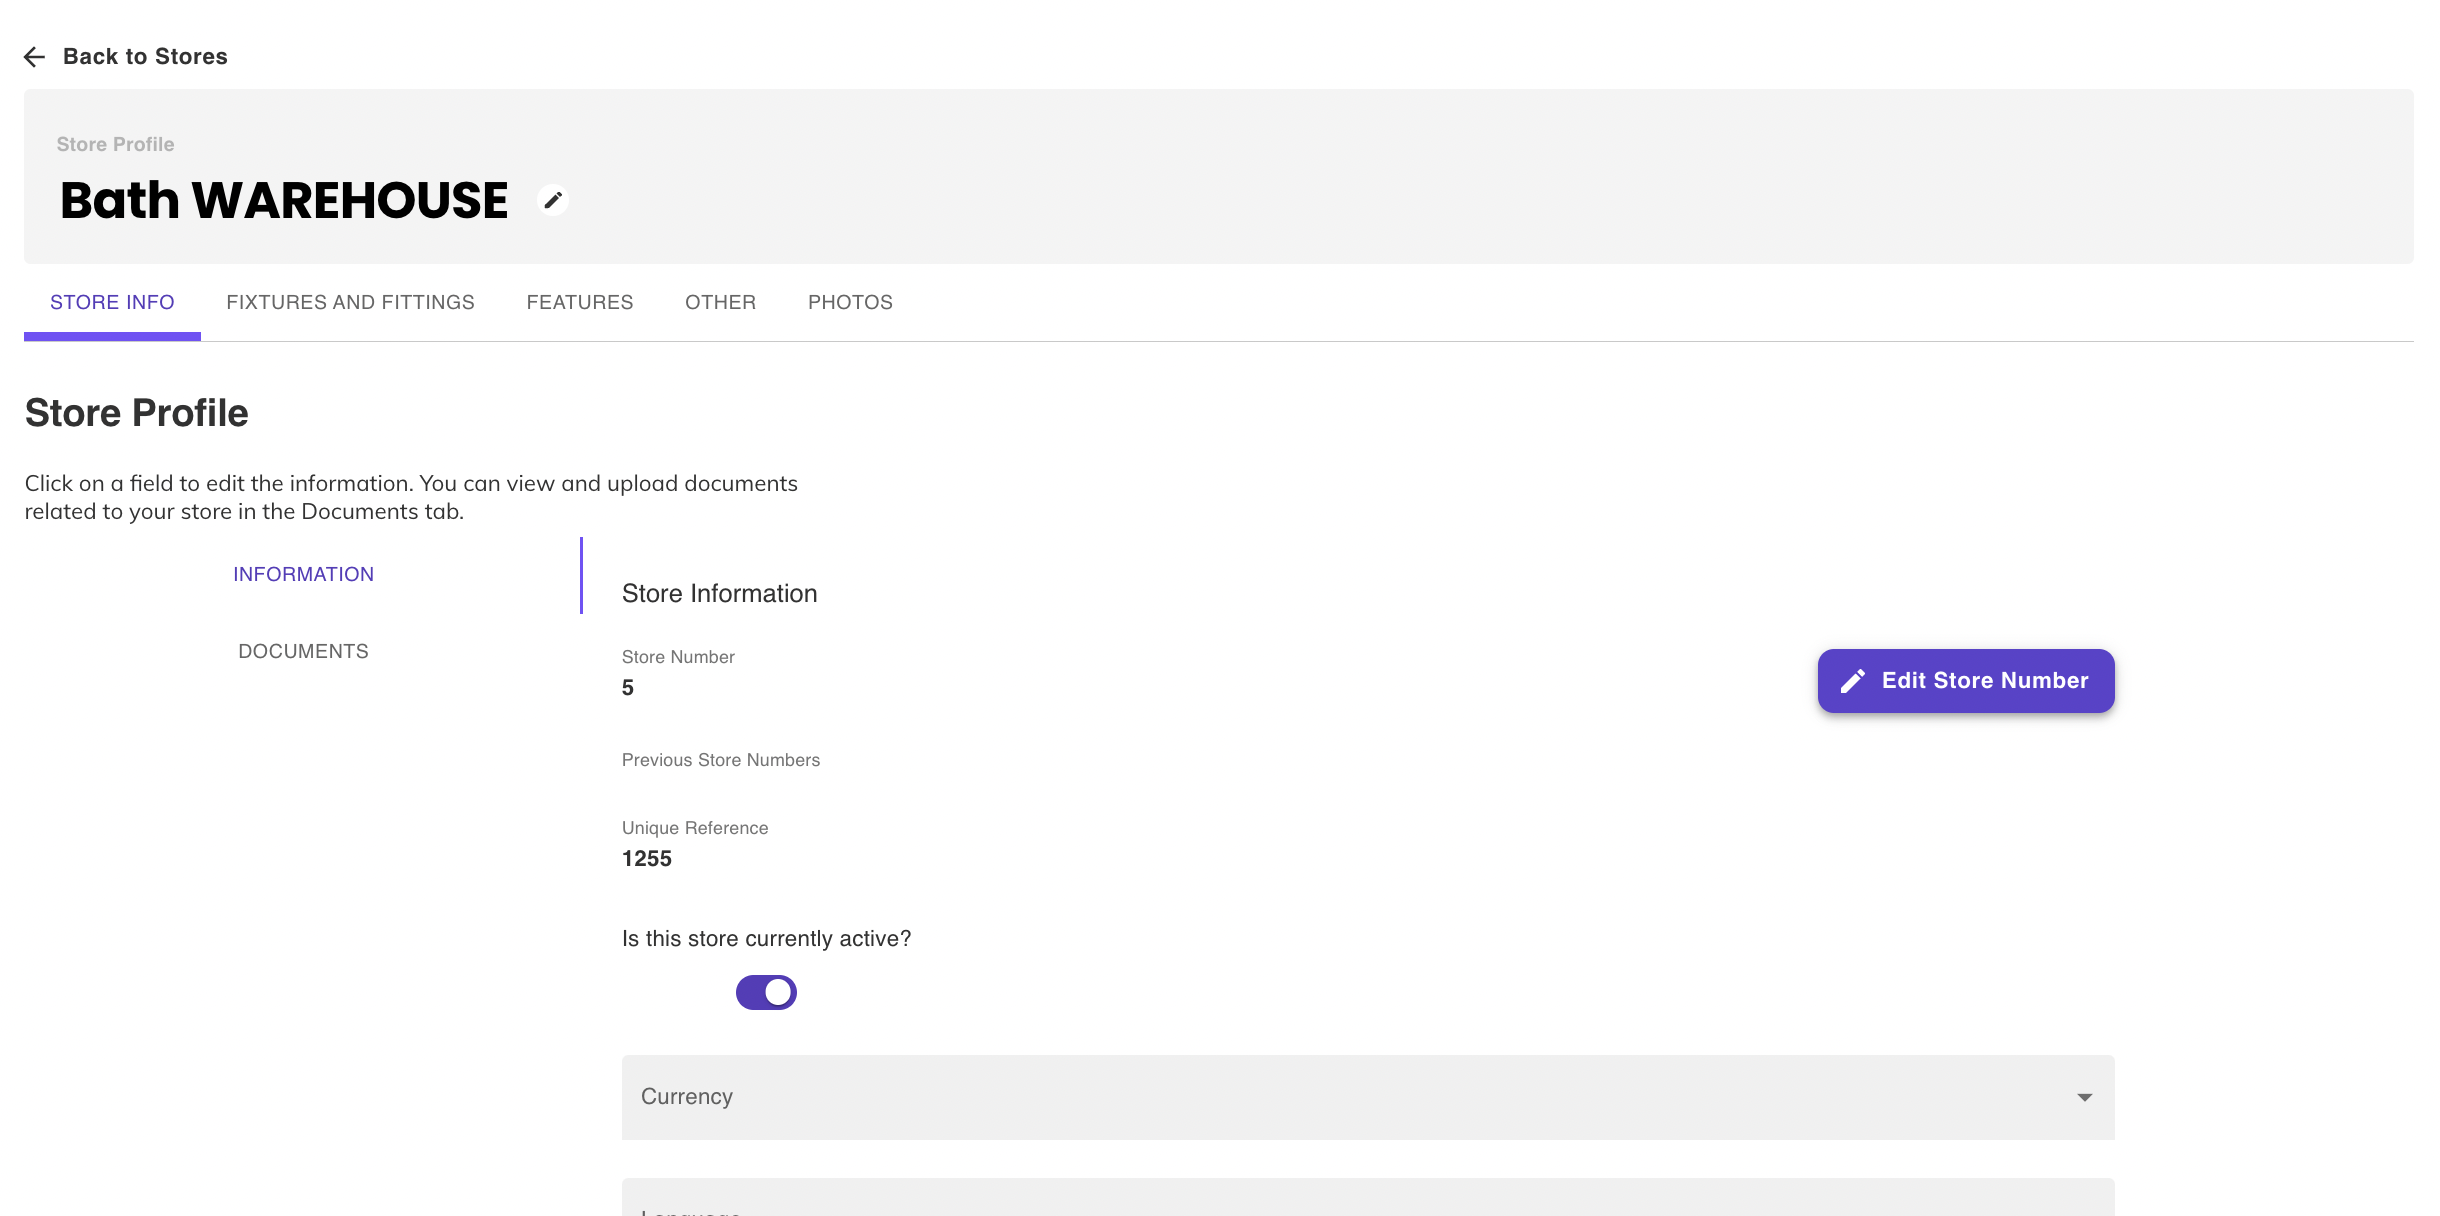This screenshot has height=1216, width=2440.
Task: Click the Store Number value 5
Action: pos(628,688)
